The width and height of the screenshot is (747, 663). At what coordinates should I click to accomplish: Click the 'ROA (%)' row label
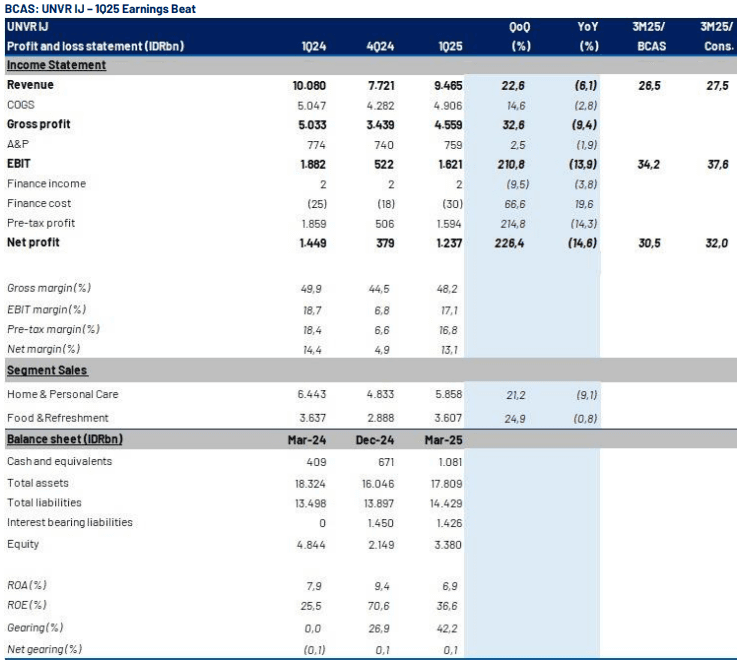click(27, 585)
